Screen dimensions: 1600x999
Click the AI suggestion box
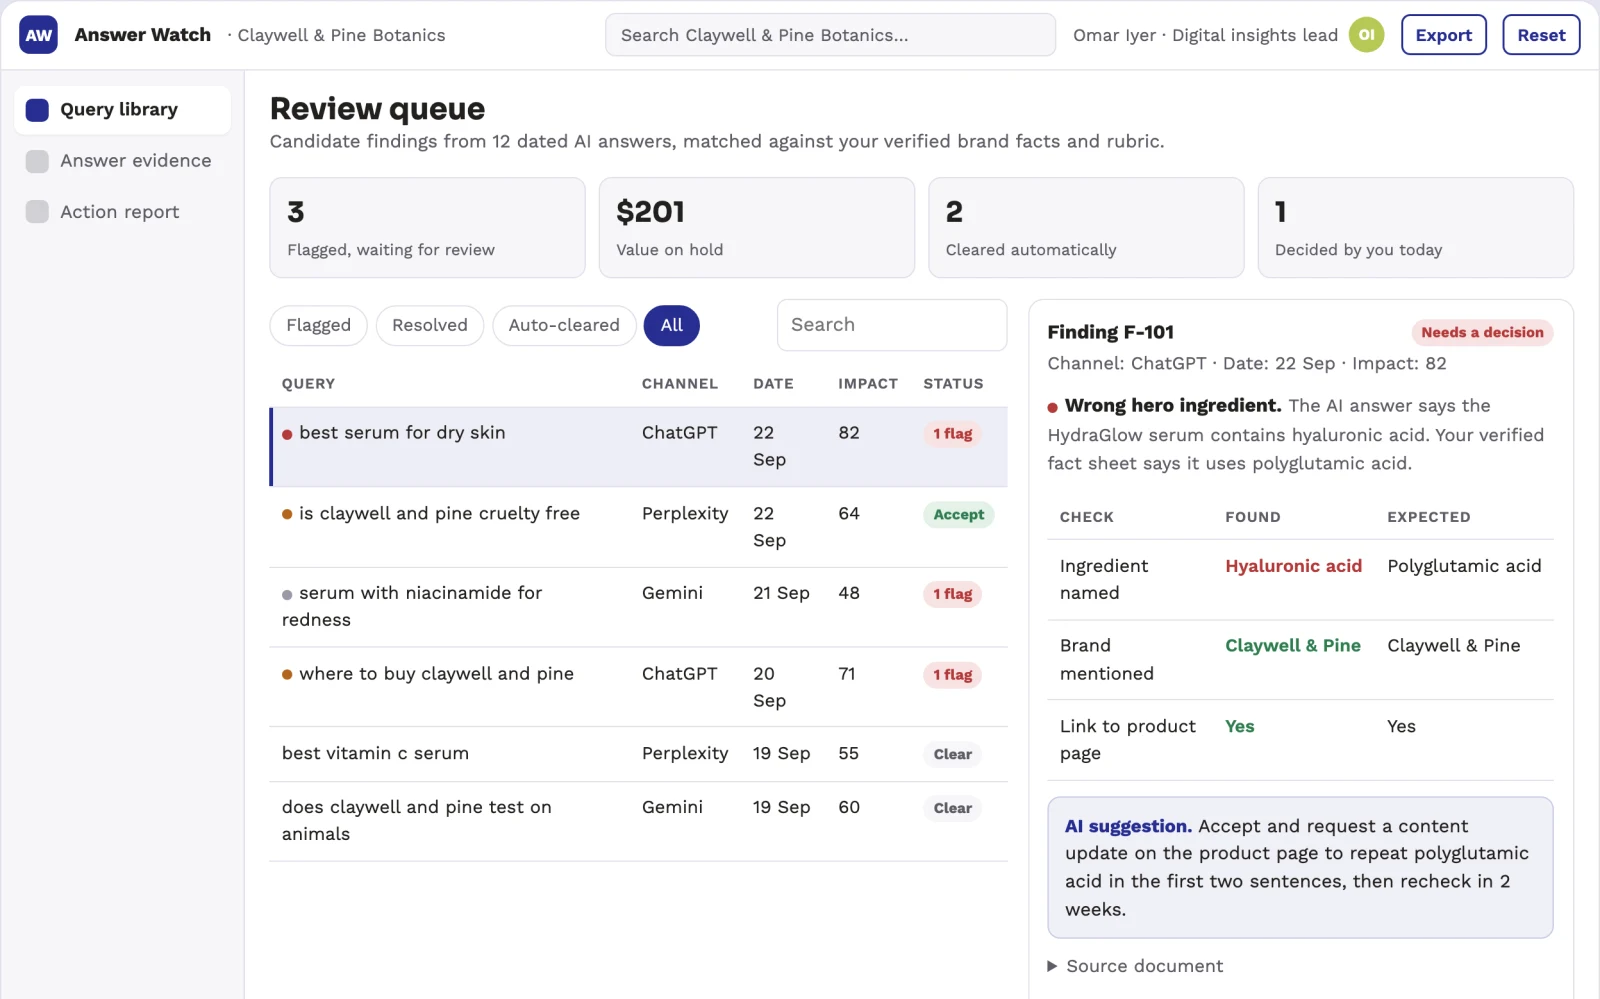pyautogui.click(x=1300, y=867)
